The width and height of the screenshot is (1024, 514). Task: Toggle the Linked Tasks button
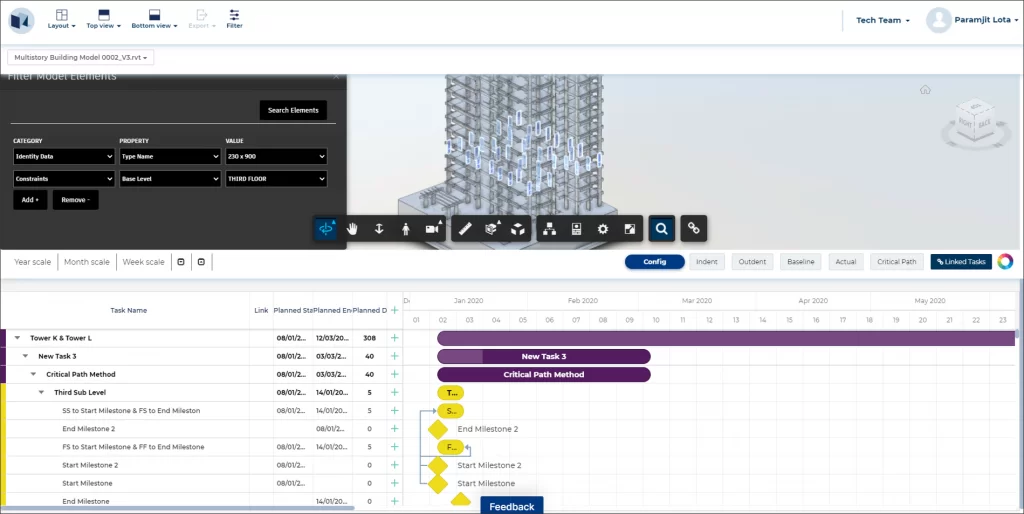[960, 262]
